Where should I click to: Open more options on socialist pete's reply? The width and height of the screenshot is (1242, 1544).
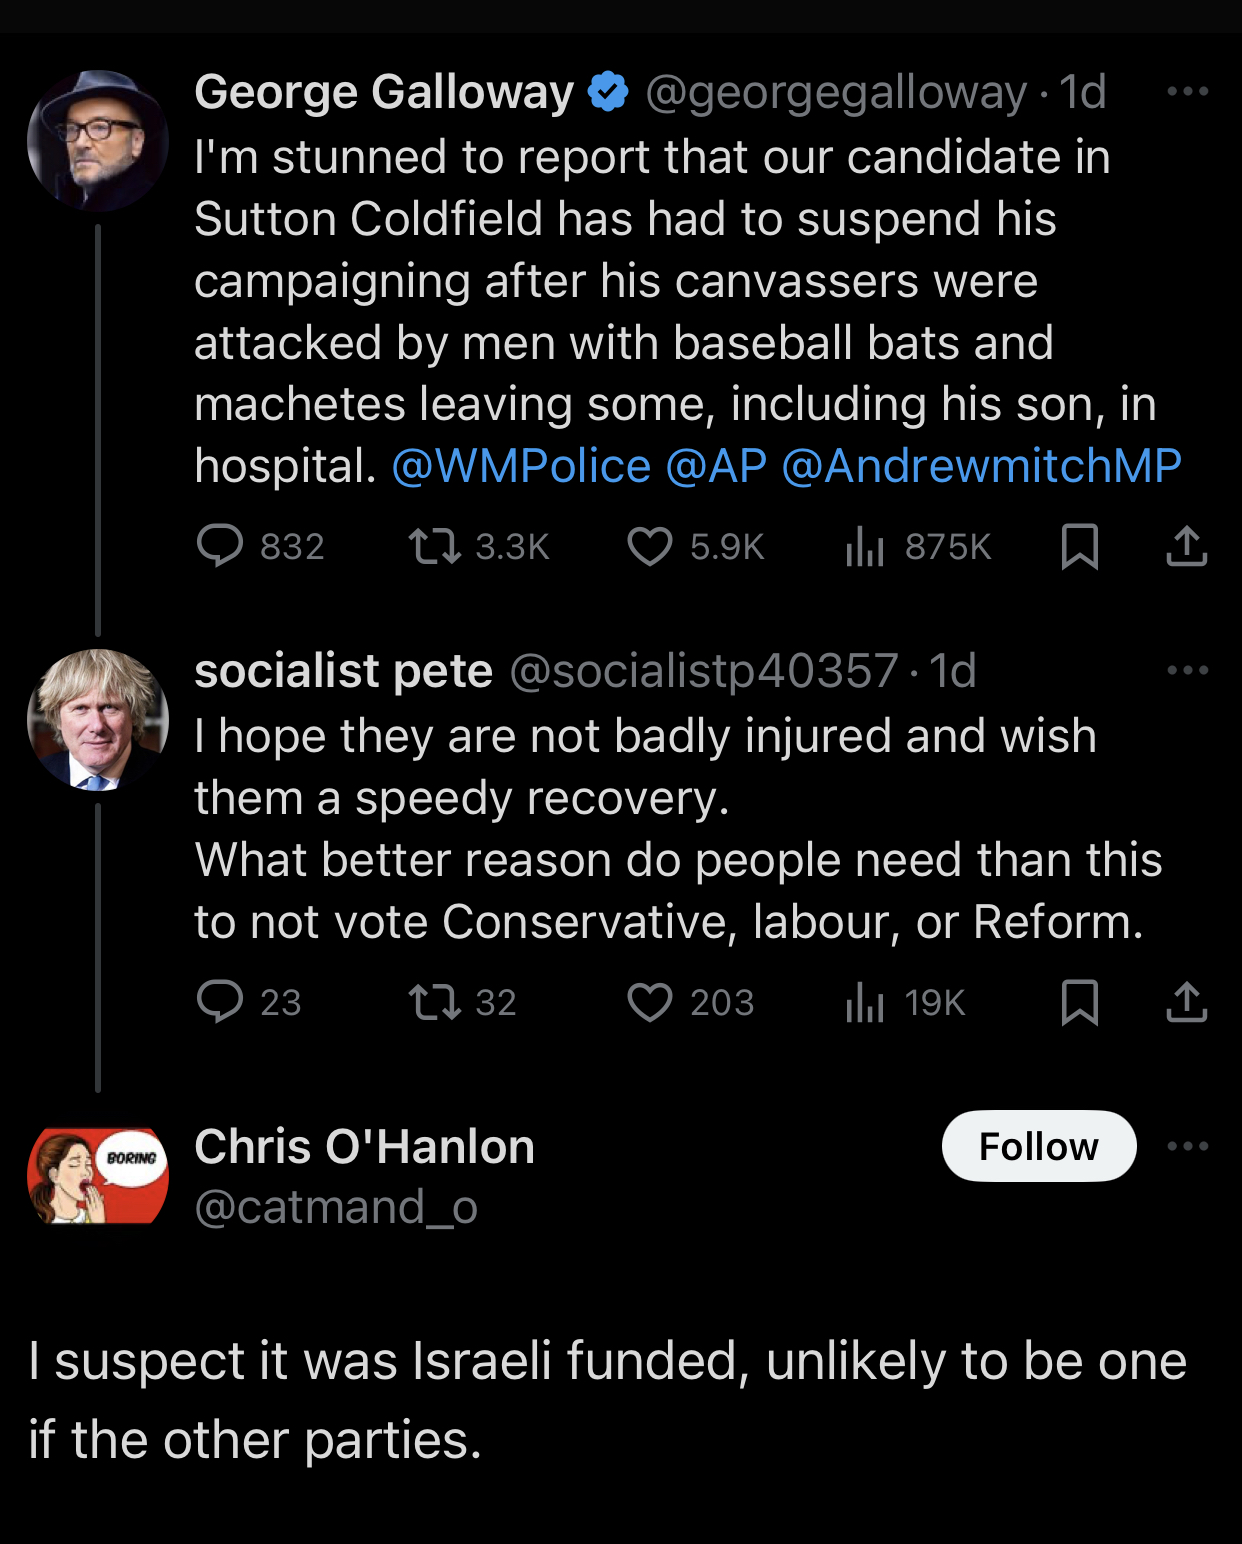point(1187,670)
